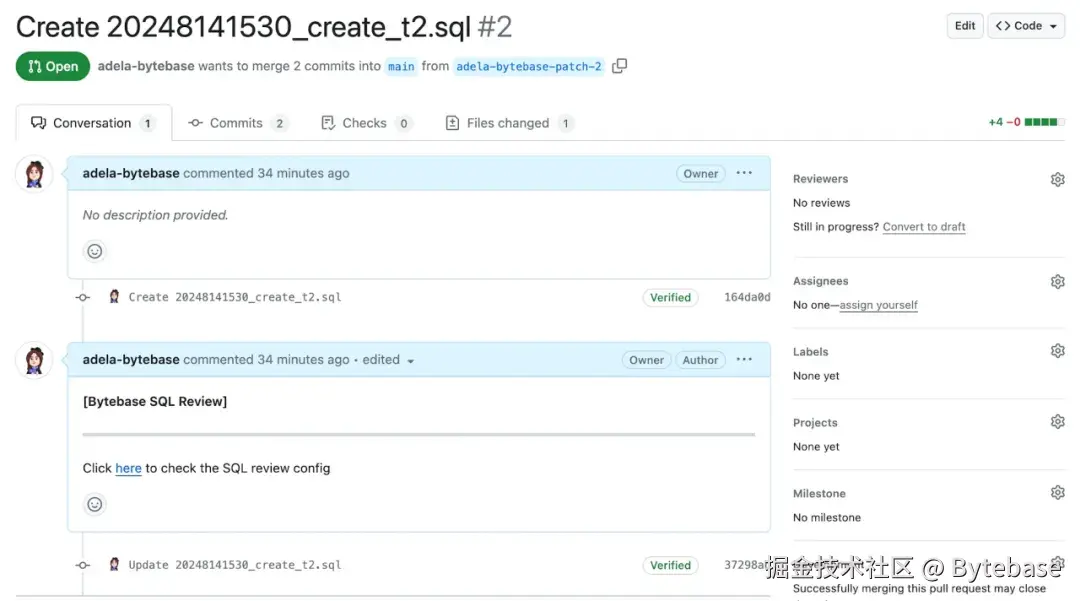Click the adela-bytebase author link in the header
The width and height of the screenshot is (1080, 601).
146,66
